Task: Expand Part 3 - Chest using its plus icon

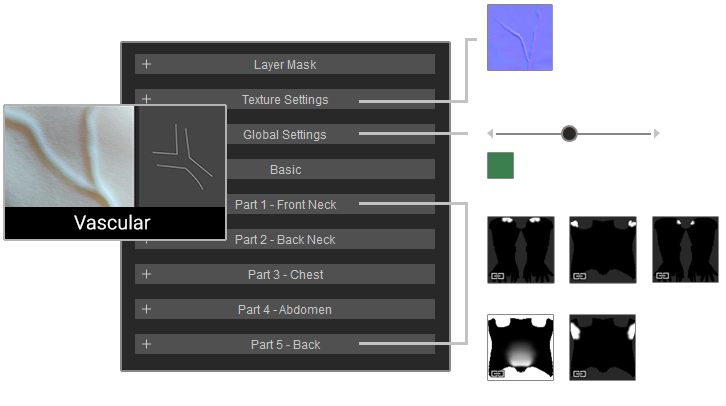Action: click(147, 274)
